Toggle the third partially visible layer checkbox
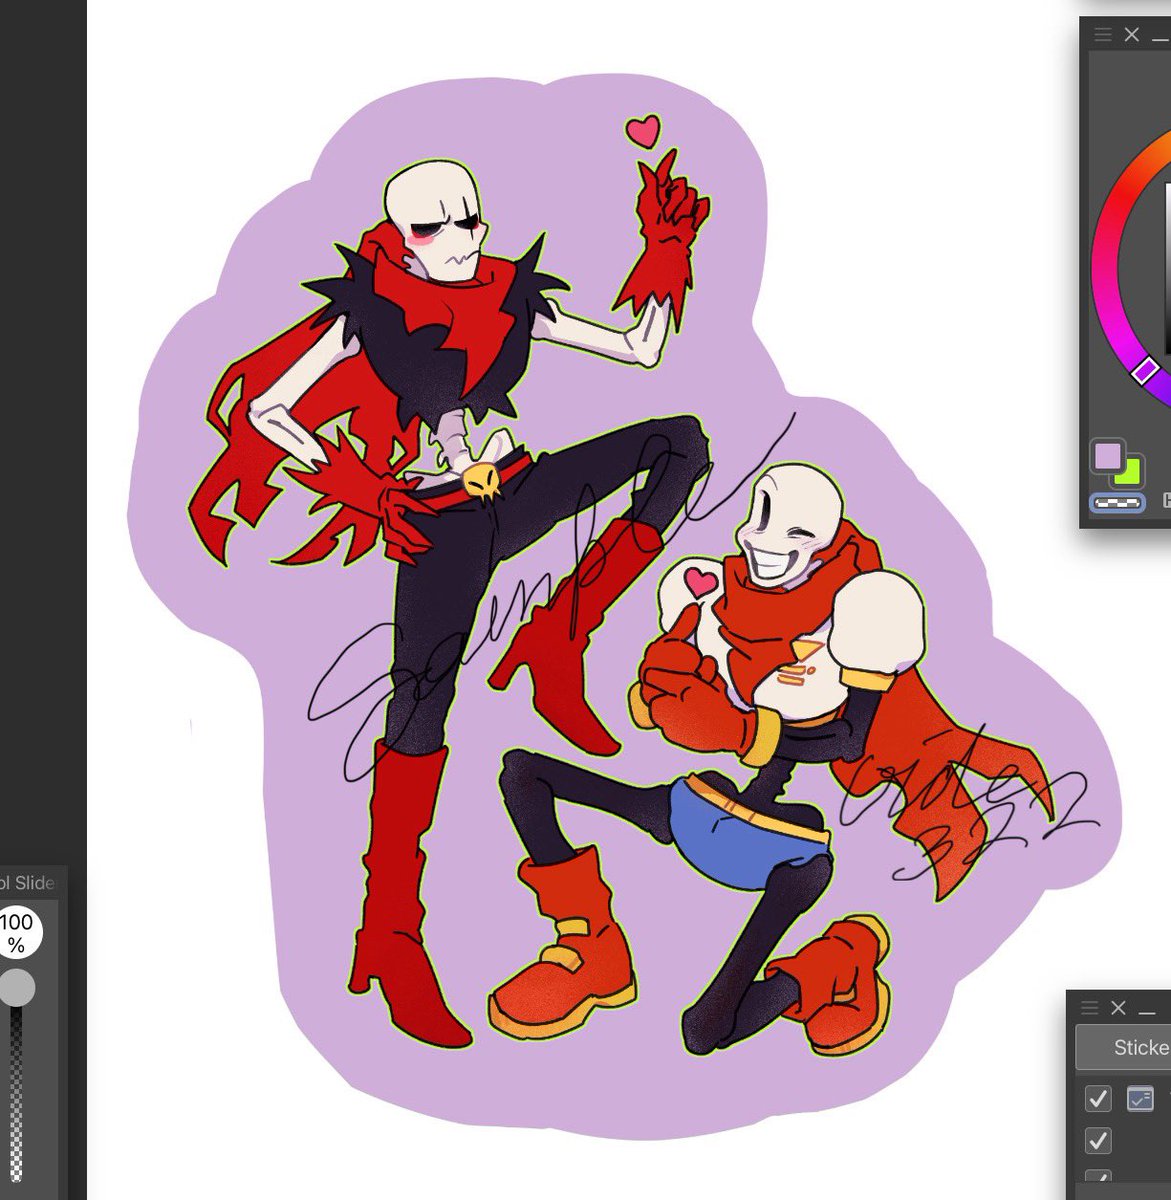The width and height of the screenshot is (1171, 1200). tap(1098, 1176)
